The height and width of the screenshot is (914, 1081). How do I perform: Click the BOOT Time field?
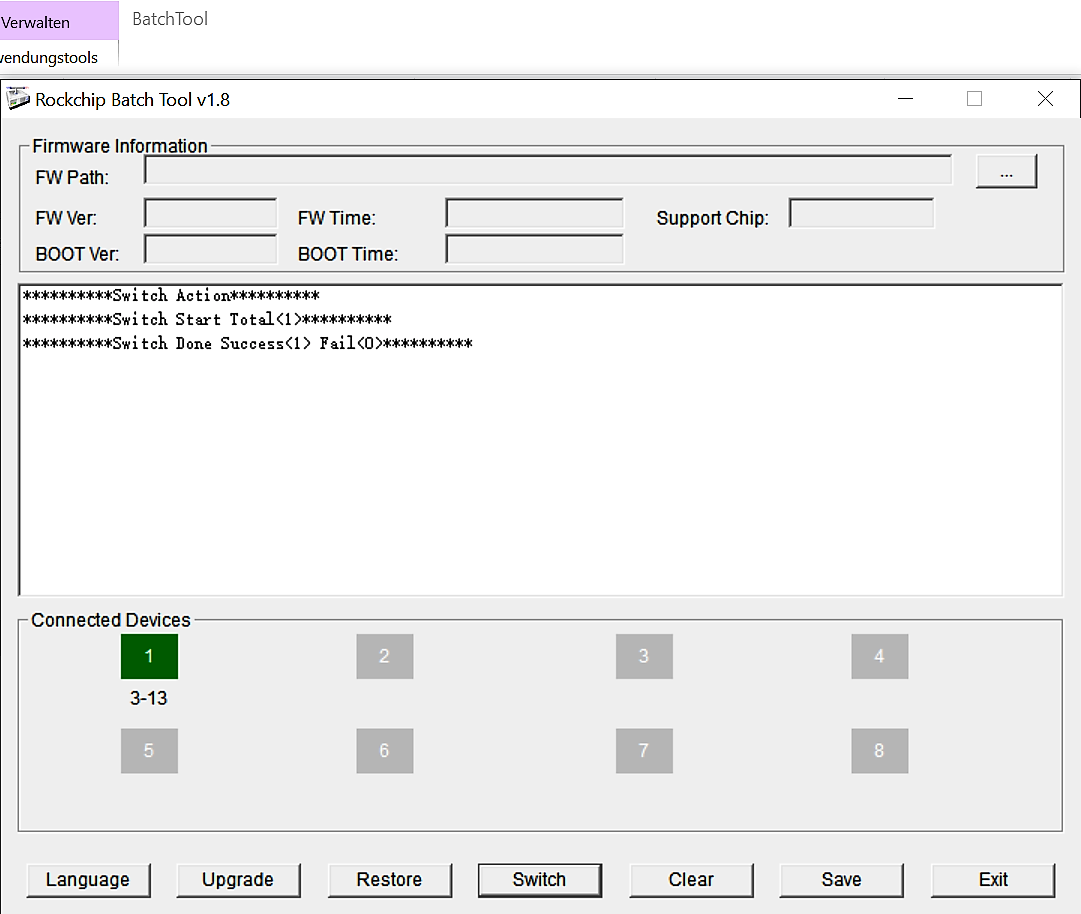pyautogui.click(x=534, y=249)
